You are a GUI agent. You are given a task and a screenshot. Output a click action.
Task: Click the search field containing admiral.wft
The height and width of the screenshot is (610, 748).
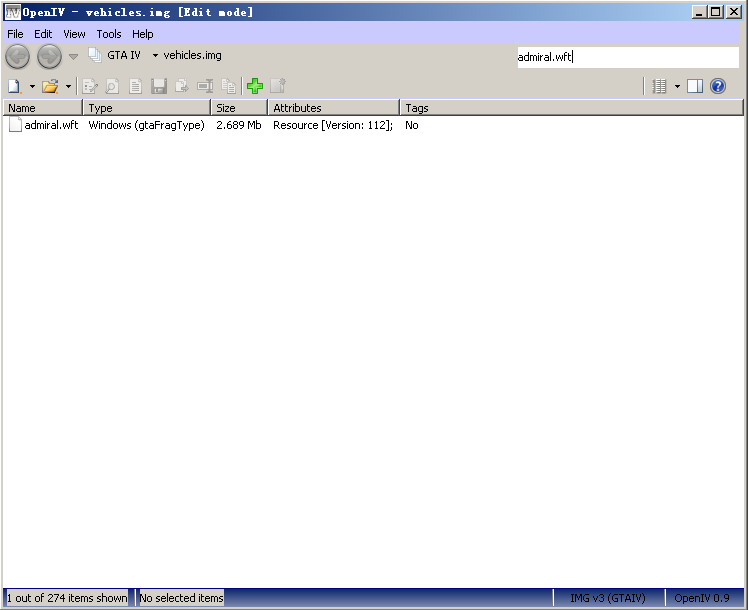628,57
